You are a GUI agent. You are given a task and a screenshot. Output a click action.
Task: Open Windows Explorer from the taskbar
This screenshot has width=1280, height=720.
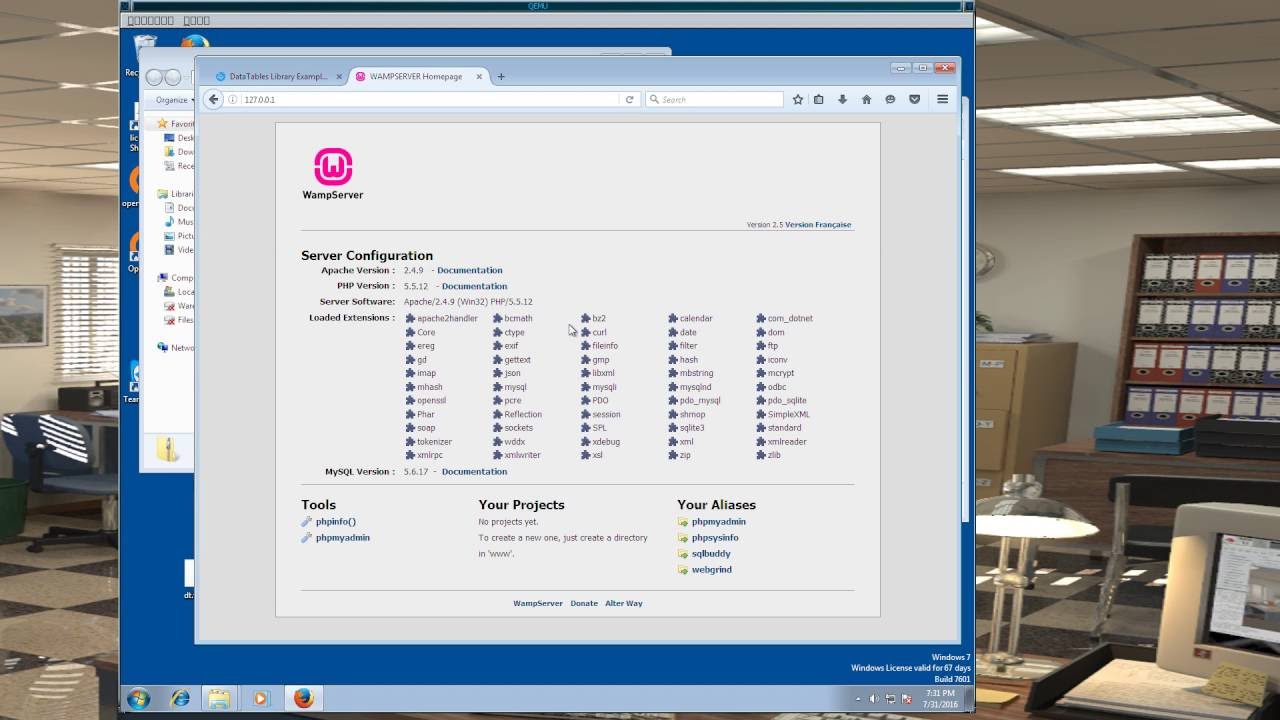pos(218,698)
